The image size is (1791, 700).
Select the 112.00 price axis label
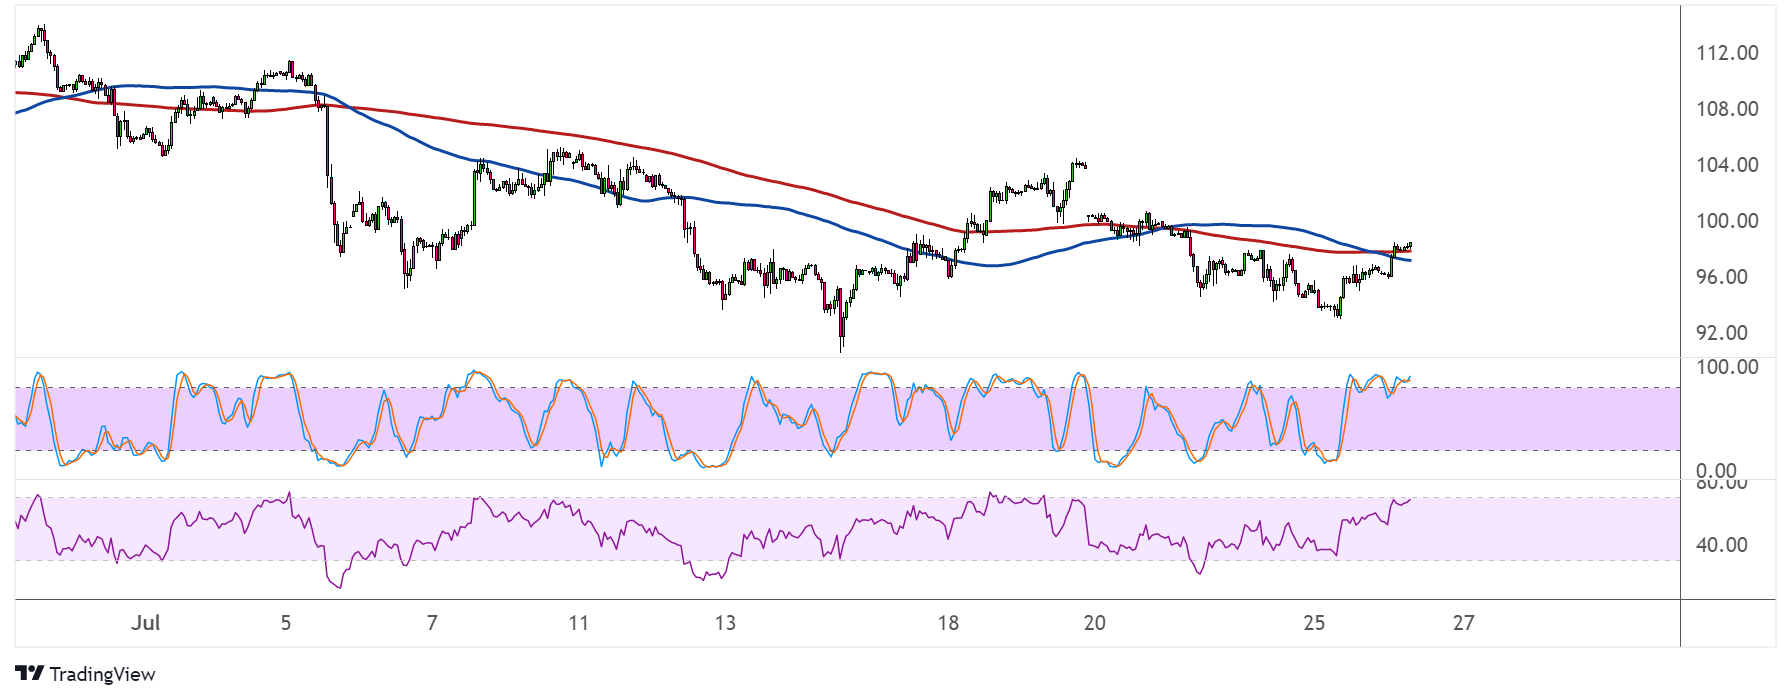coord(1727,53)
